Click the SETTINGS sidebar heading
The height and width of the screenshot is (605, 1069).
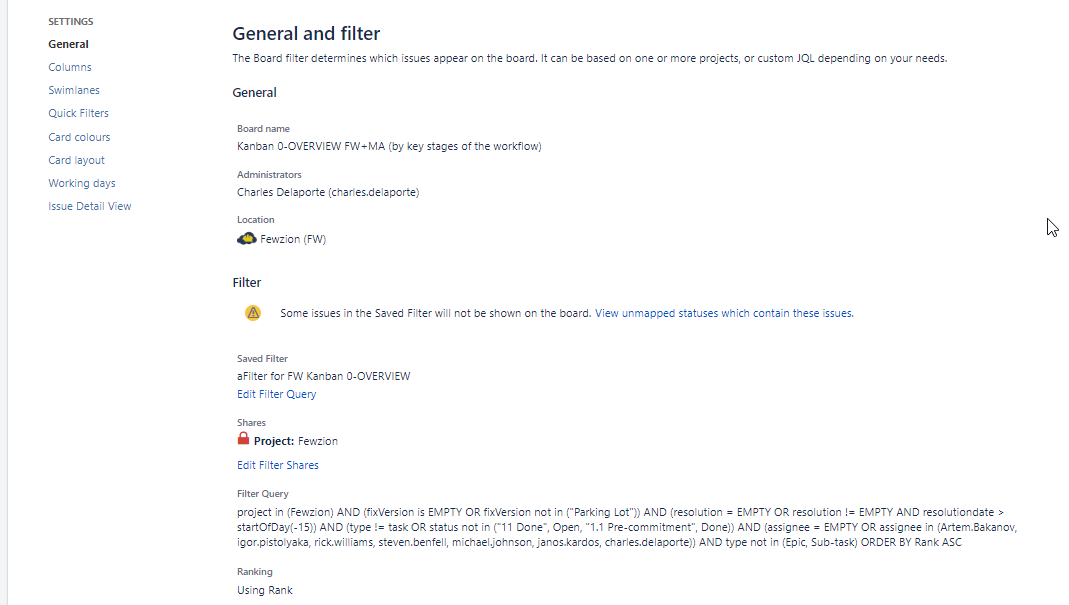[71, 20]
